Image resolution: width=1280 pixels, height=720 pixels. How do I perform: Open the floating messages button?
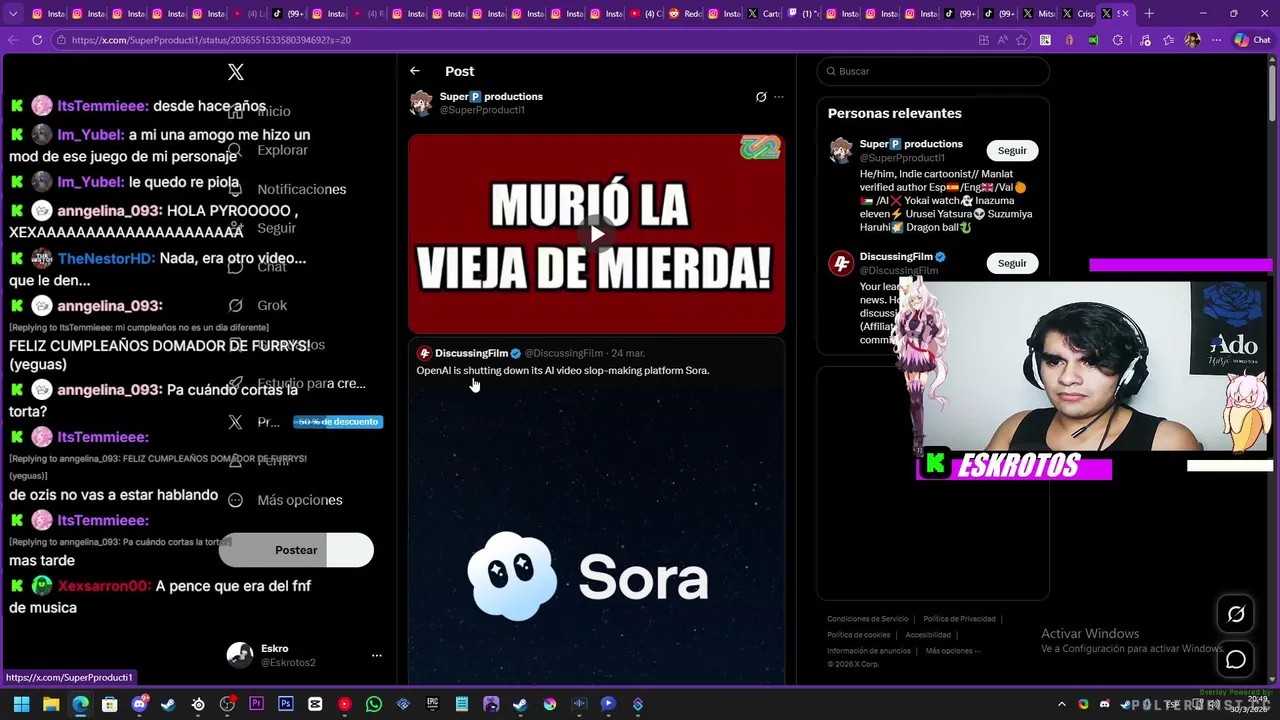tap(1236, 660)
